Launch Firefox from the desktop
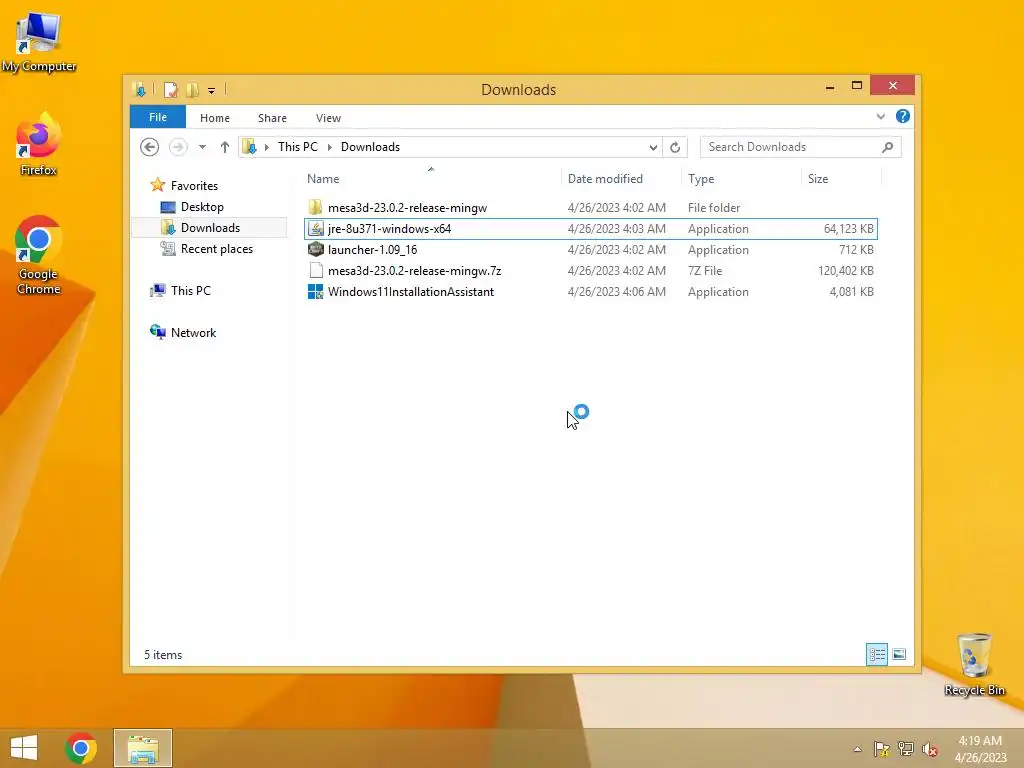This screenshot has width=1024, height=768. tap(39, 145)
